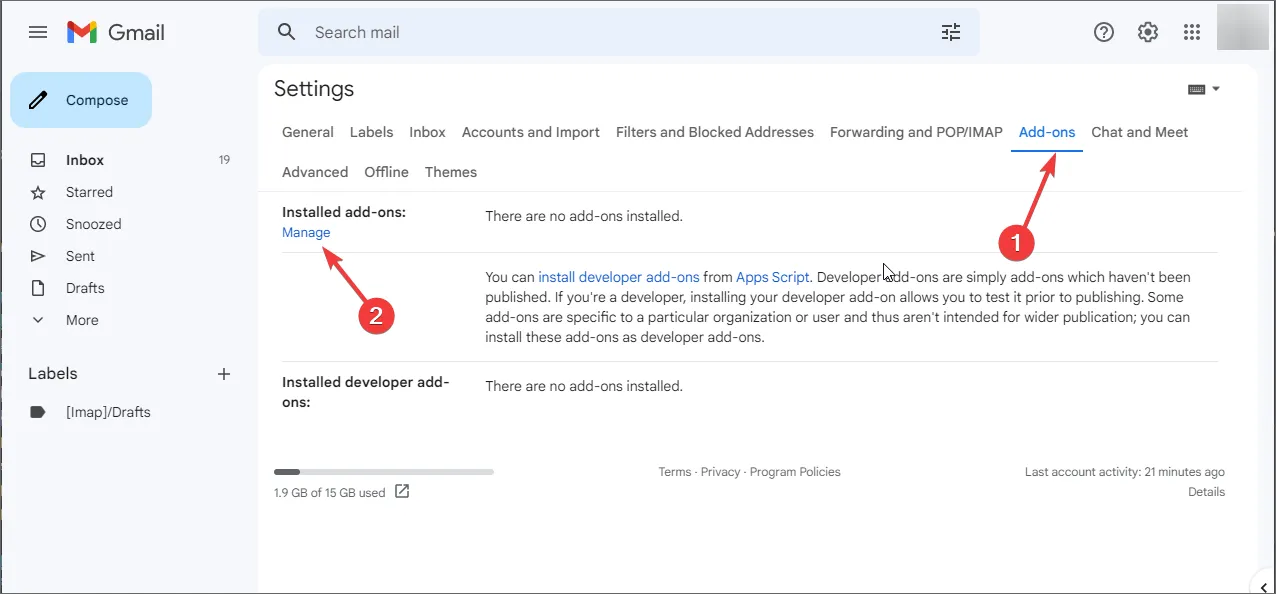View account activity Details link

[x=1206, y=491]
